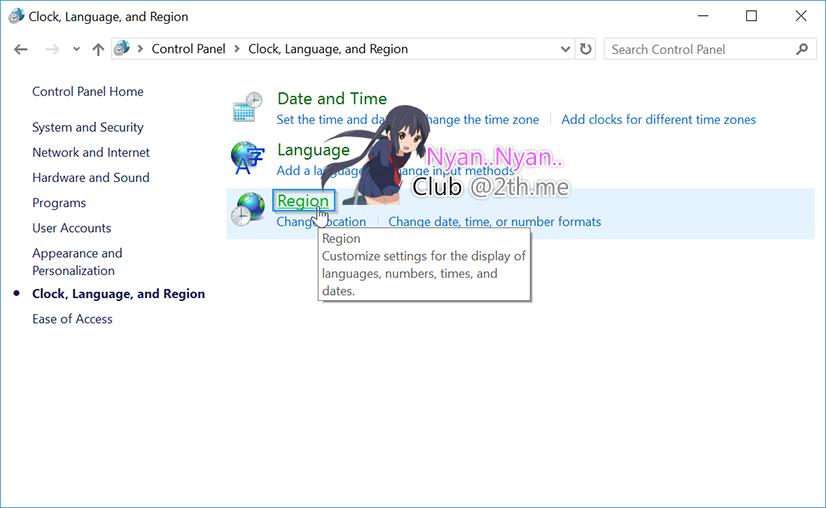Click the search magnifier icon

802,49
